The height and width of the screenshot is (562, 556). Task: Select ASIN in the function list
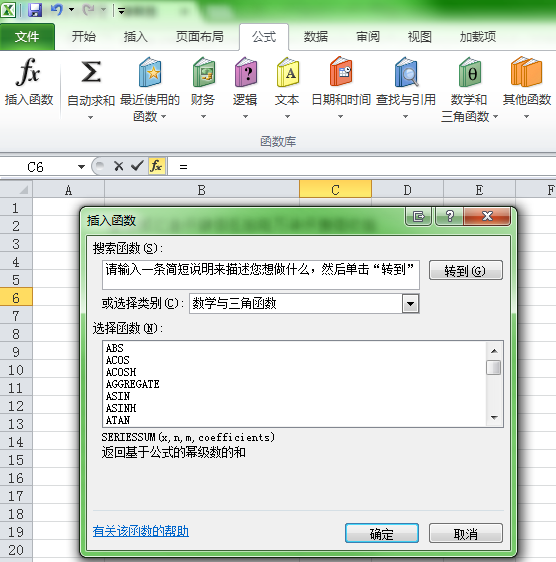118,396
